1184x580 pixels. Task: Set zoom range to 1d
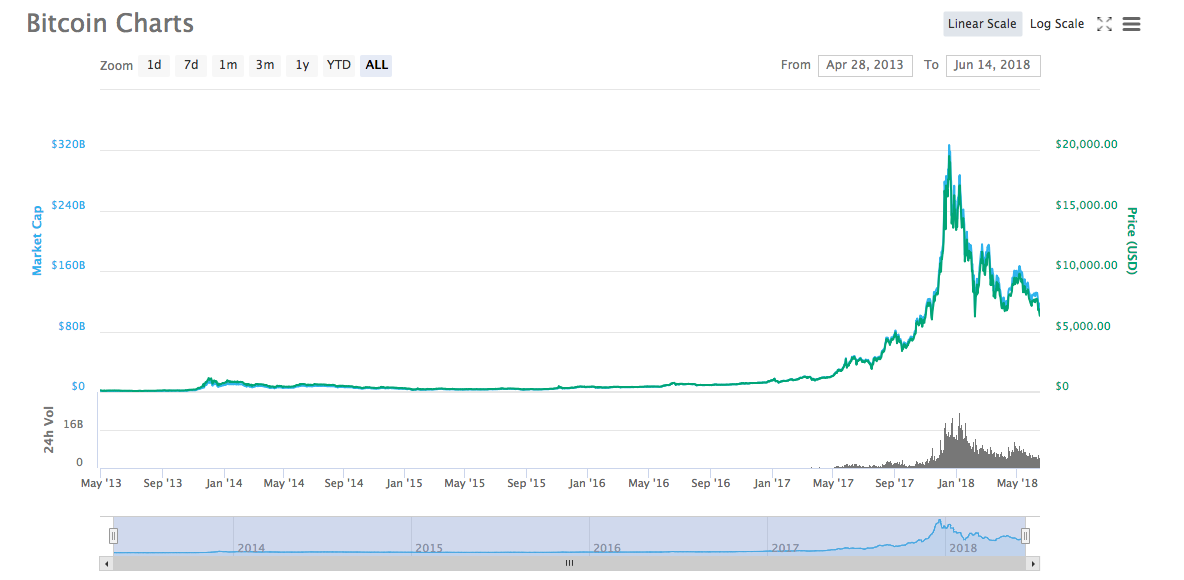(x=154, y=65)
